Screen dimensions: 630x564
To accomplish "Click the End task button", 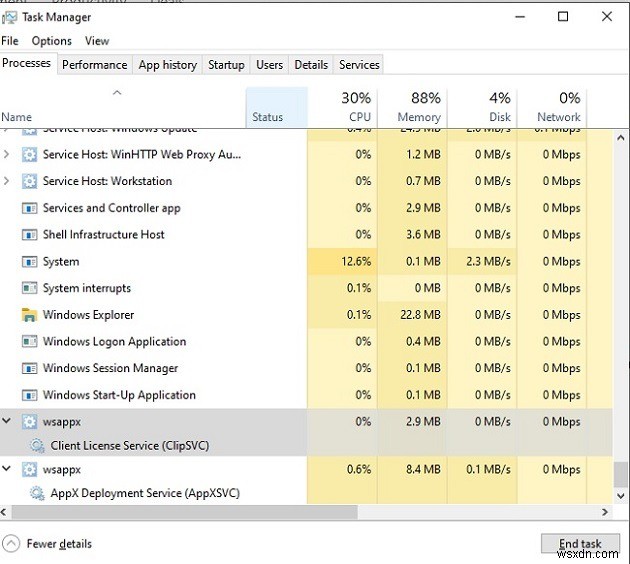I will click(580, 544).
